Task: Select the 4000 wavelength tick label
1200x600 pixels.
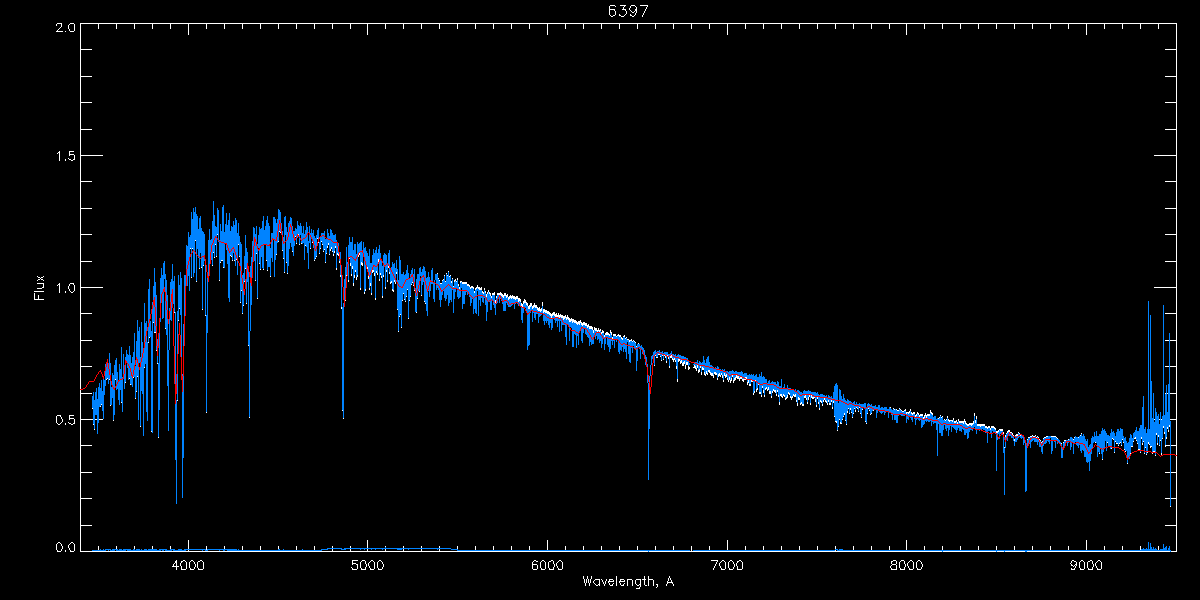Action: (188, 564)
